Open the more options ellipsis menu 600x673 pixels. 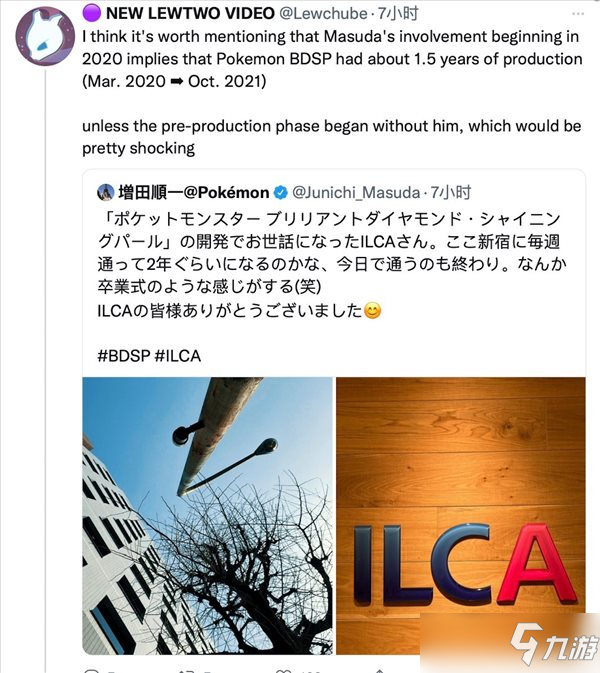(x=578, y=14)
